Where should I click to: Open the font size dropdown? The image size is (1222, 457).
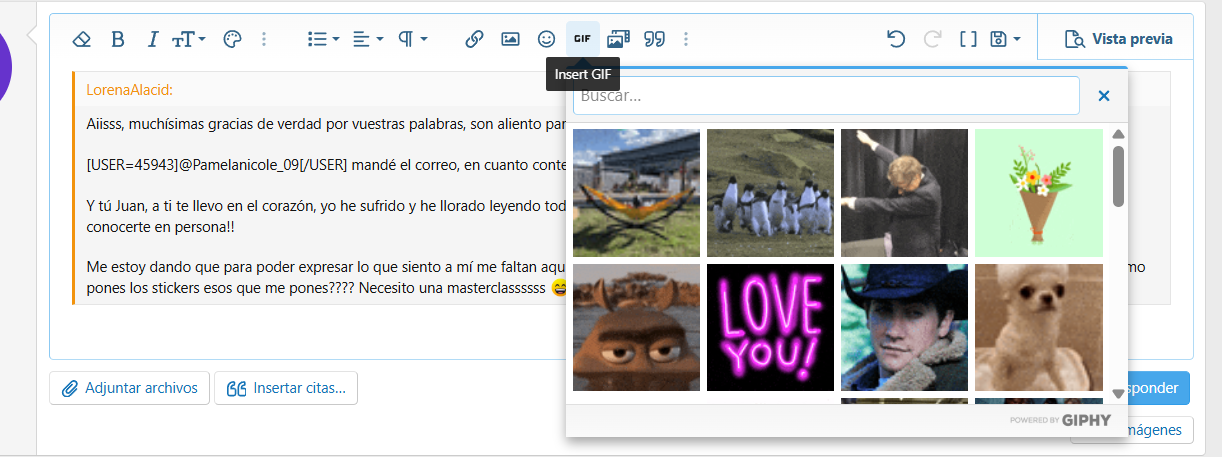[189, 39]
